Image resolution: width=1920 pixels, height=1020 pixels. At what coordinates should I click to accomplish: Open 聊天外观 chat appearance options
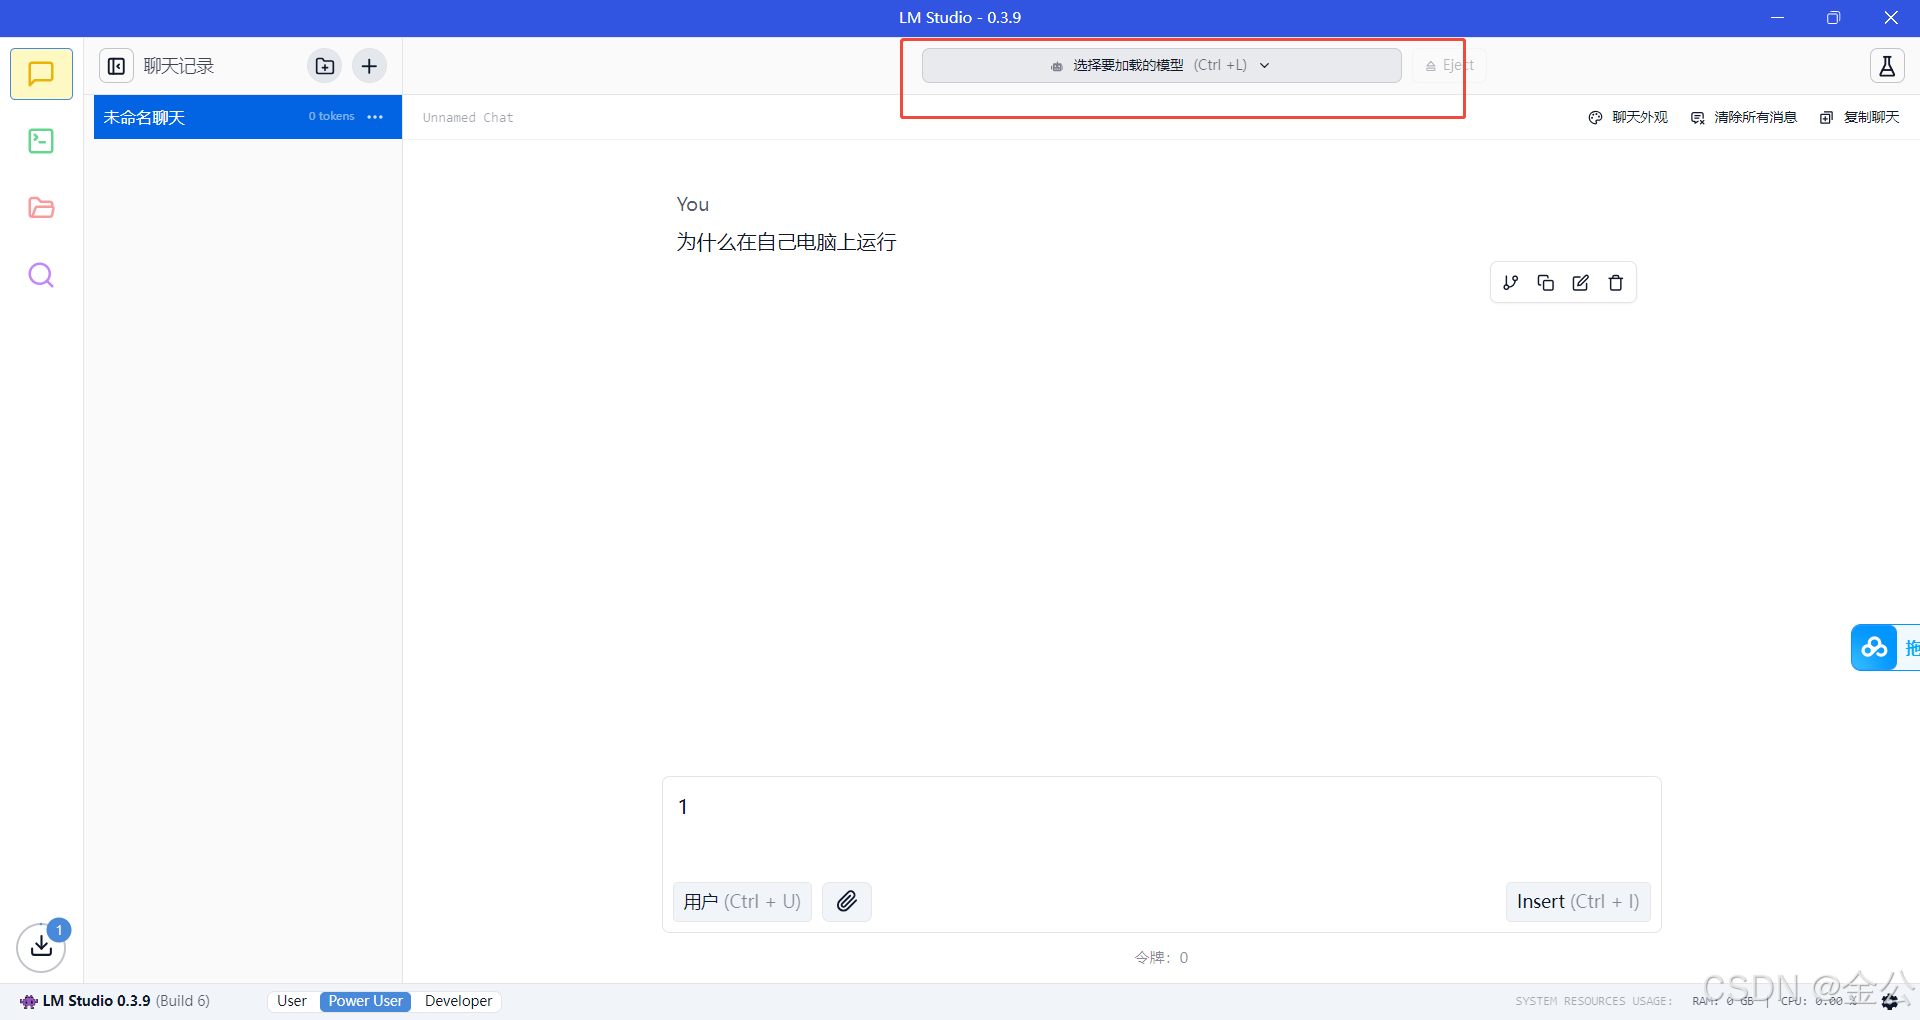click(1628, 117)
